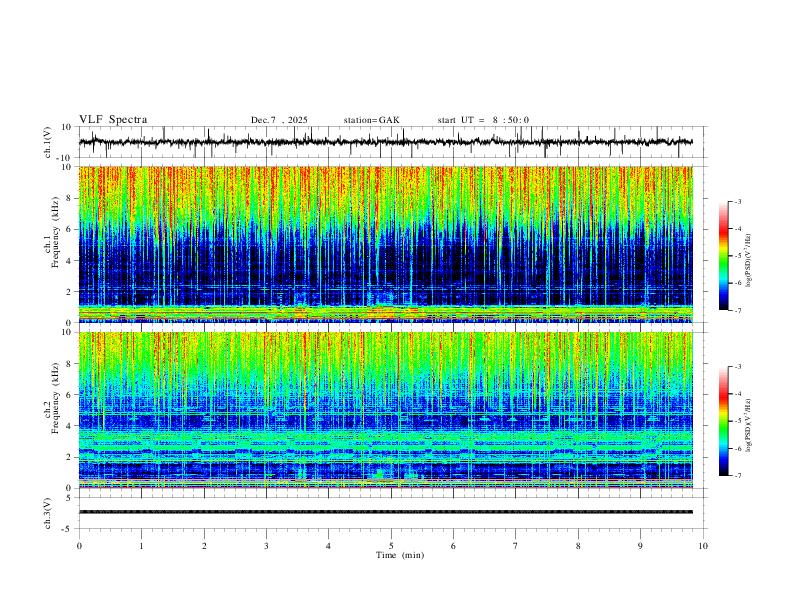Click the "ch.3(V)" axis label
This screenshot has width=792, height=612.
(x=48, y=513)
